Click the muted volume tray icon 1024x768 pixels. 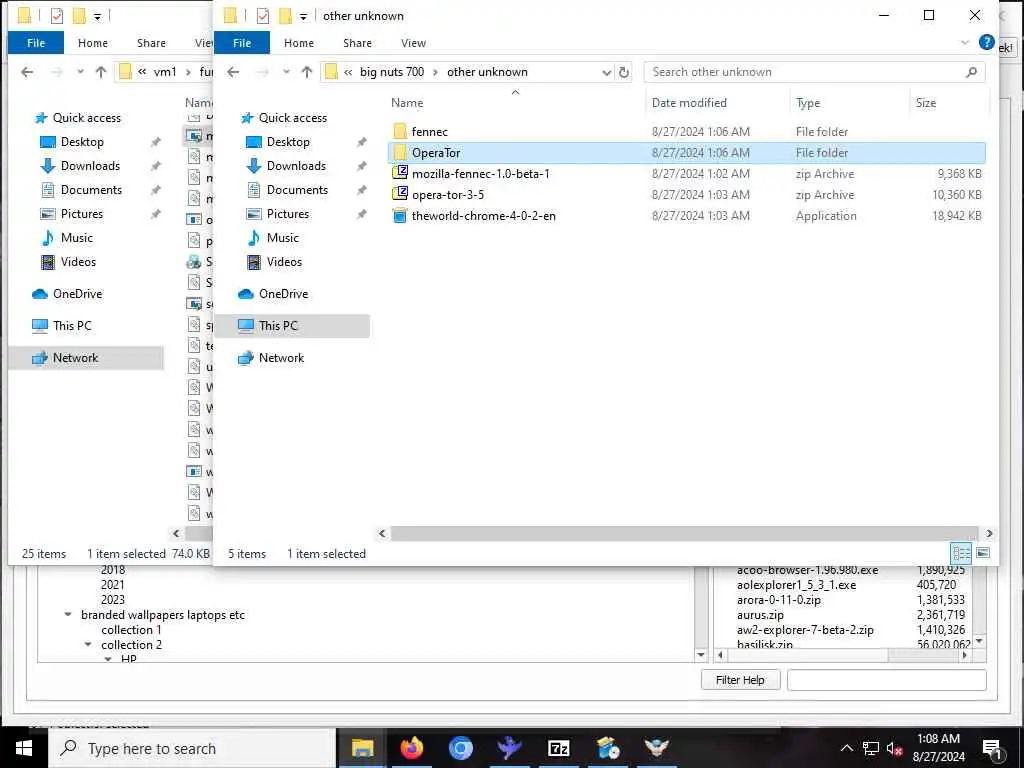click(x=894, y=748)
